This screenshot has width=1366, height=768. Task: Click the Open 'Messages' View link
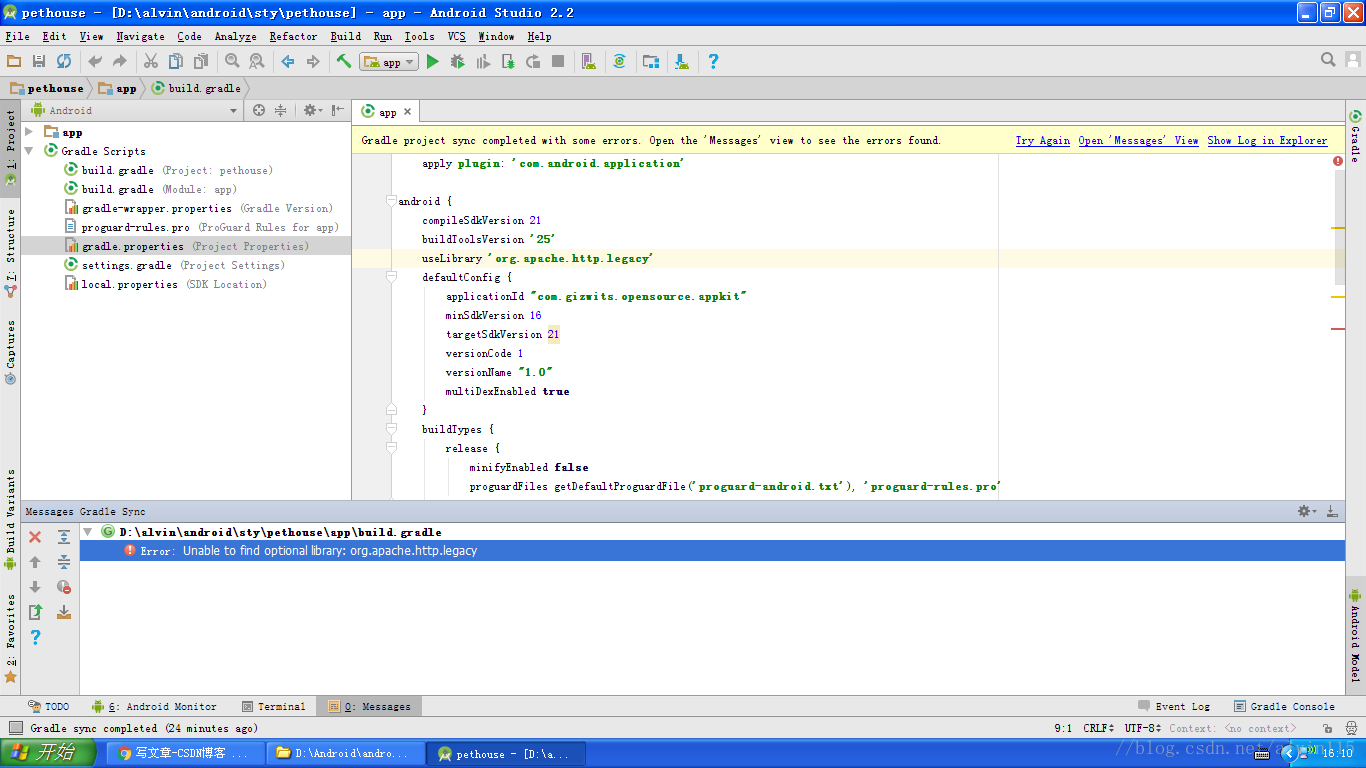[1138, 141]
